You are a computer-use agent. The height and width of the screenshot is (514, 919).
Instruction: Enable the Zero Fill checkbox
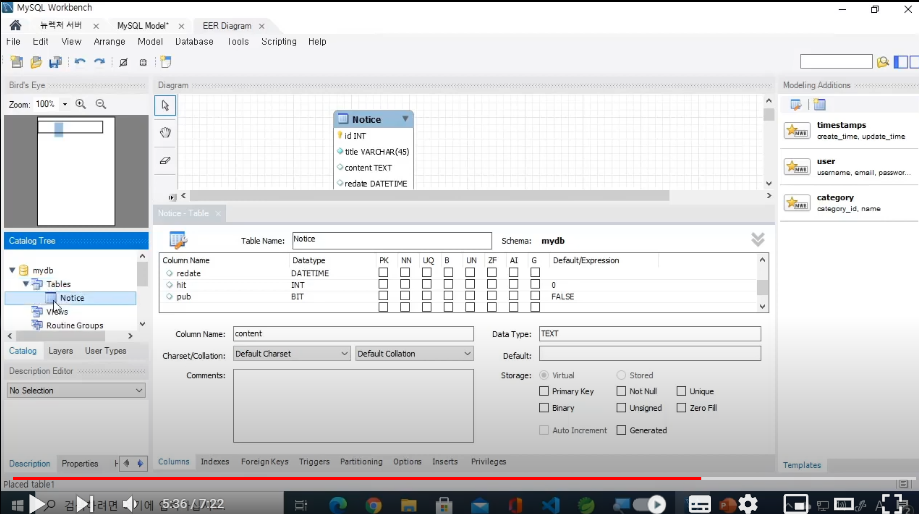coord(681,407)
